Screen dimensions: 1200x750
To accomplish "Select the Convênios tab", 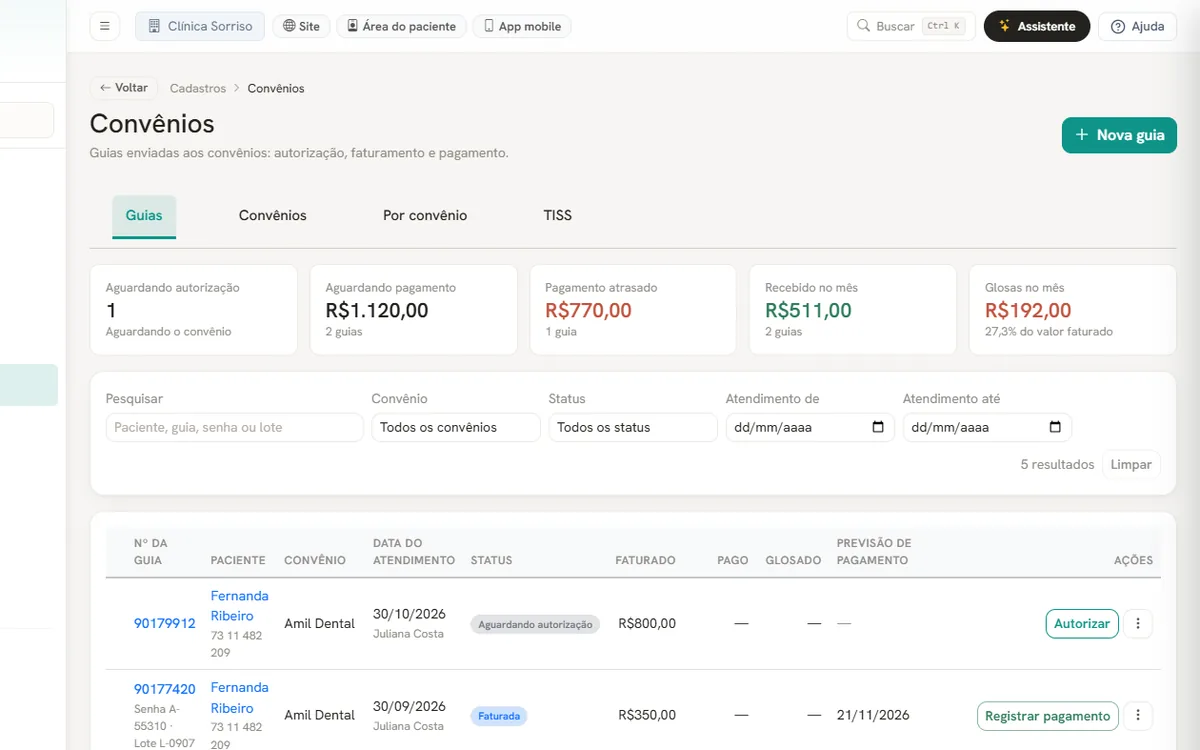I will (273, 215).
